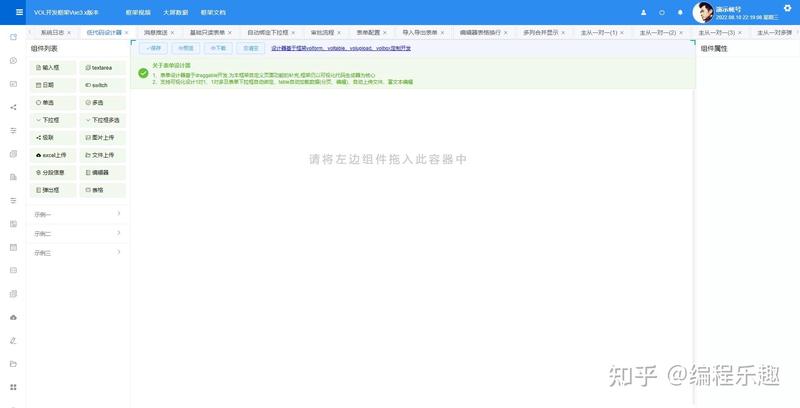This screenshot has height=408, width=800.
Task: Select the 单选 radio component
Action: click(53, 103)
